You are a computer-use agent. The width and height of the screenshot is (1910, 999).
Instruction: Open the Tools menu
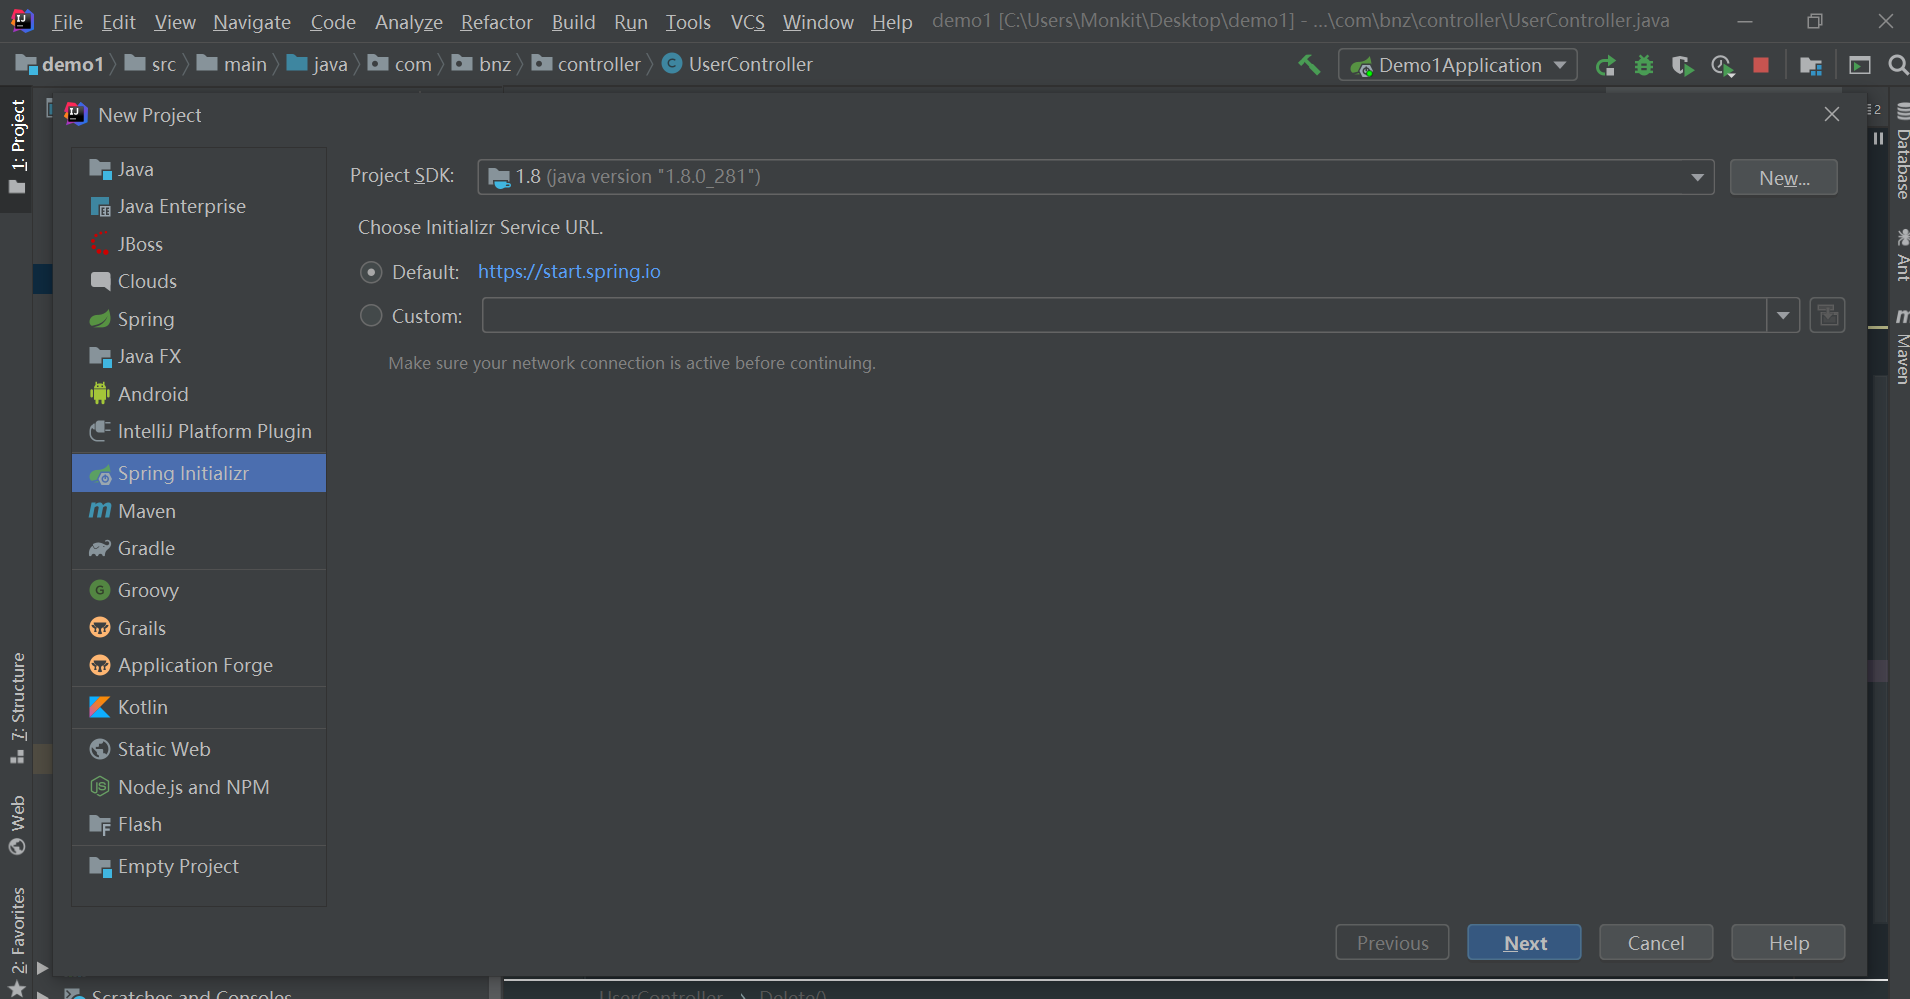pos(688,22)
